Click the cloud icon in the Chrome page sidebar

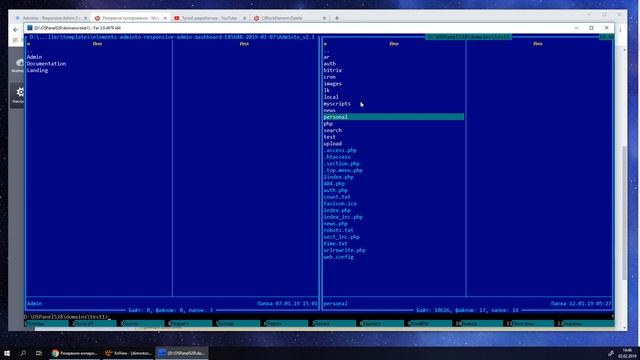(20, 62)
